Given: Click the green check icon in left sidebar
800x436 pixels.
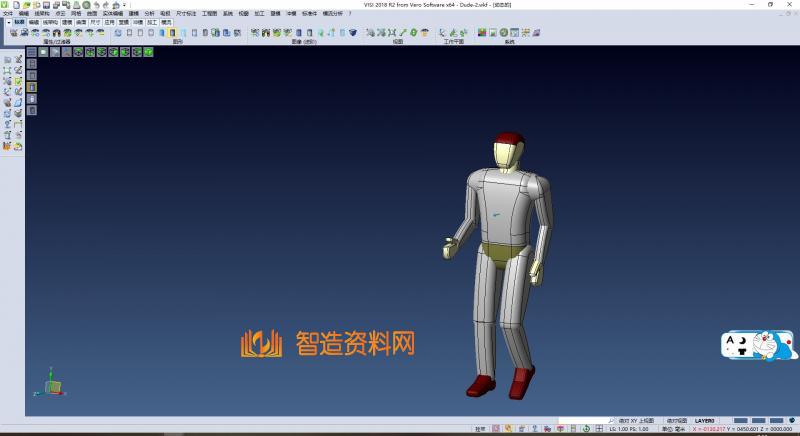Looking at the screenshot, I should click(x=18, y=82).
